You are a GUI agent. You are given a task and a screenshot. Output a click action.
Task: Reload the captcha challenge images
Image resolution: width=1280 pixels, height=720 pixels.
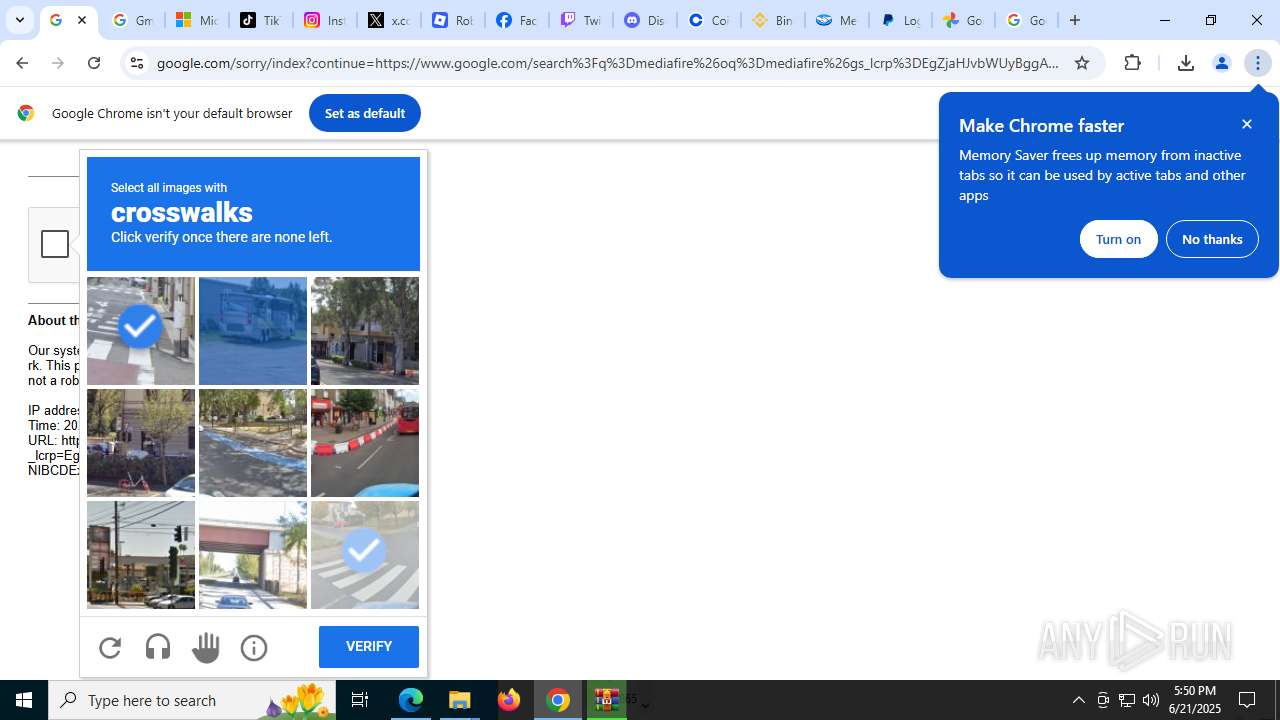(x=110, y=648)
